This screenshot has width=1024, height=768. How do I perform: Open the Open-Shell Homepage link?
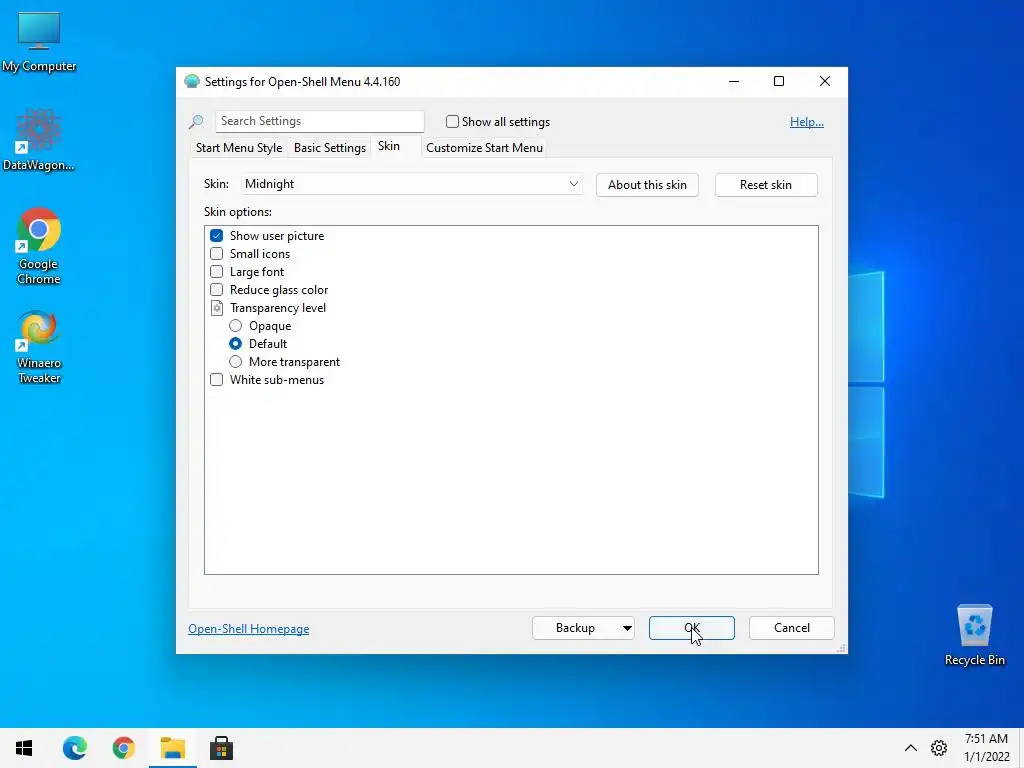click(x=249, y=628)
